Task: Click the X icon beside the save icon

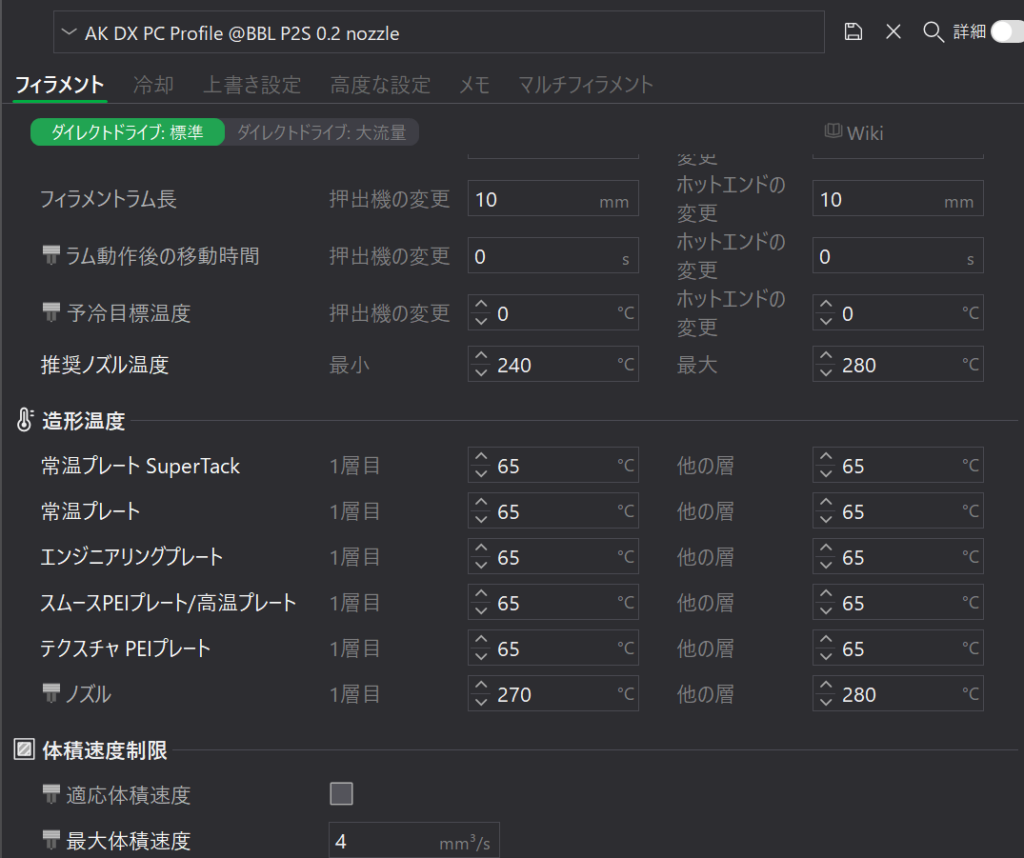Action: tap(893, 32)
